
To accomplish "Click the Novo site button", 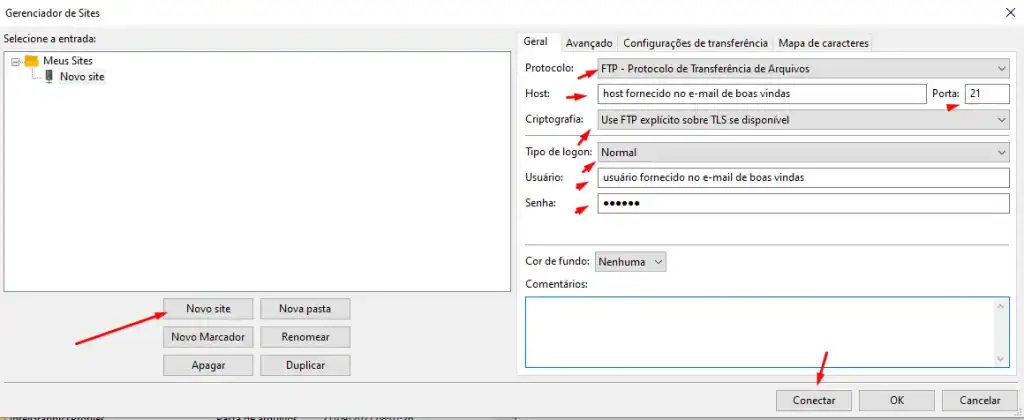I will click(x=208, y=308).
